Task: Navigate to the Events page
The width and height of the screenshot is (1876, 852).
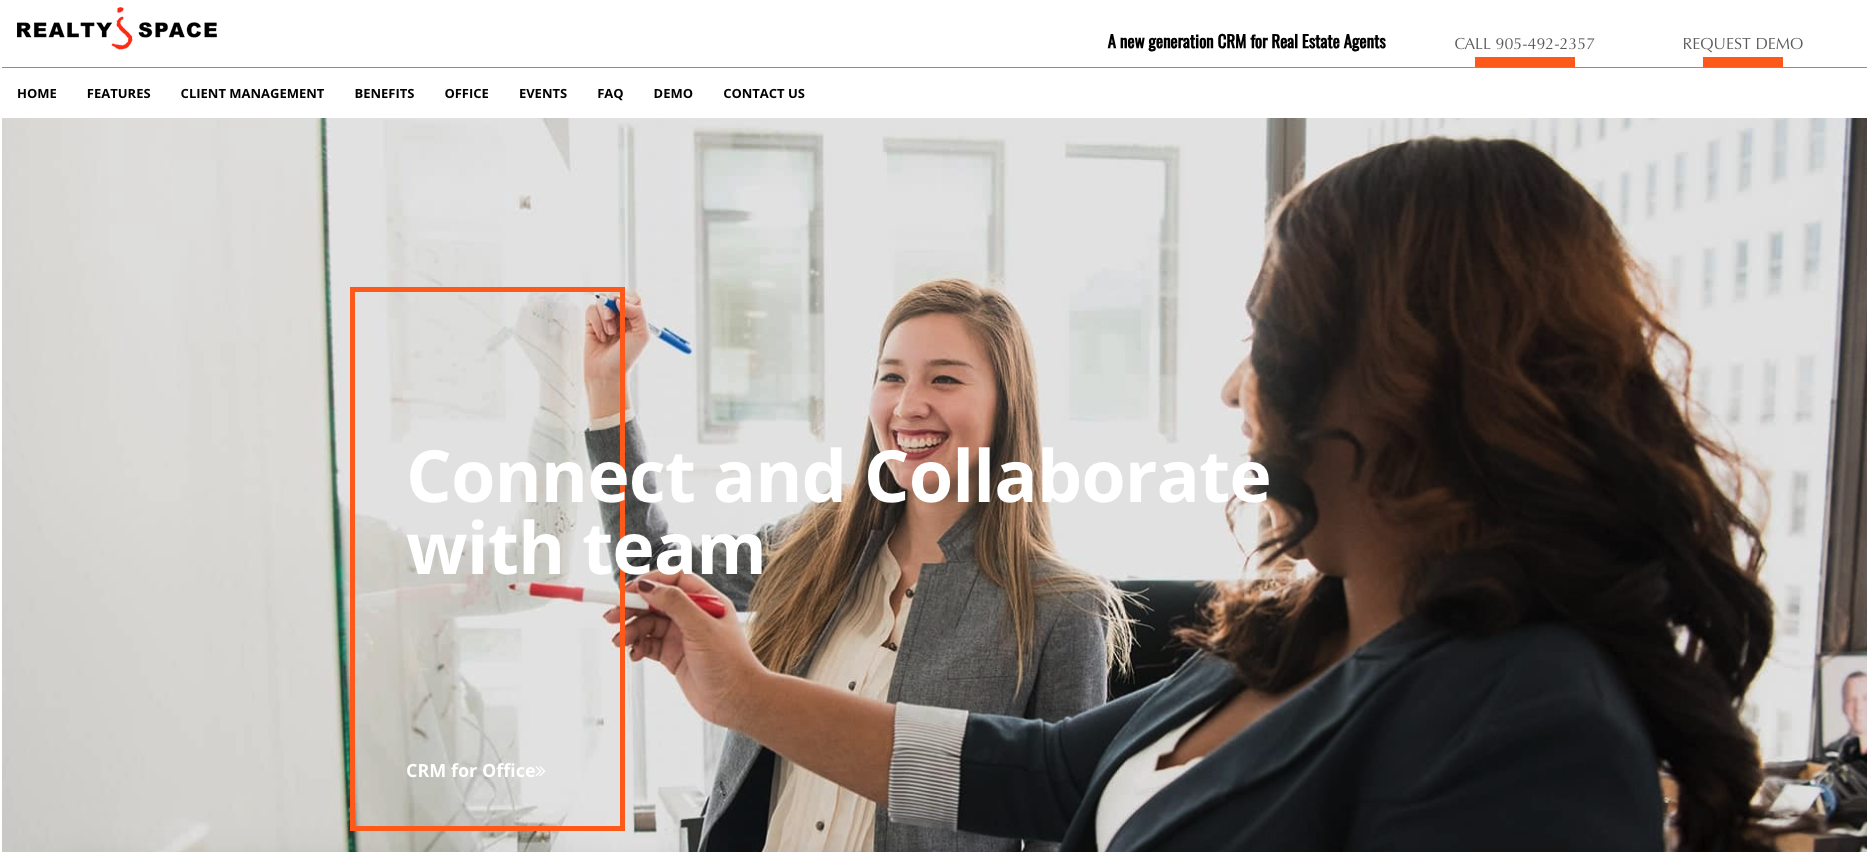Action: [543, 94]
